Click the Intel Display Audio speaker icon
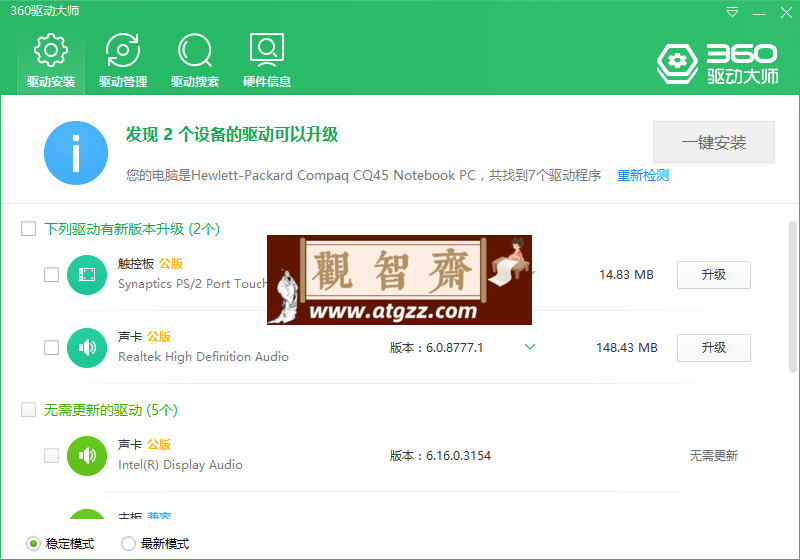 pyautogui.click(x=87, y=455)
